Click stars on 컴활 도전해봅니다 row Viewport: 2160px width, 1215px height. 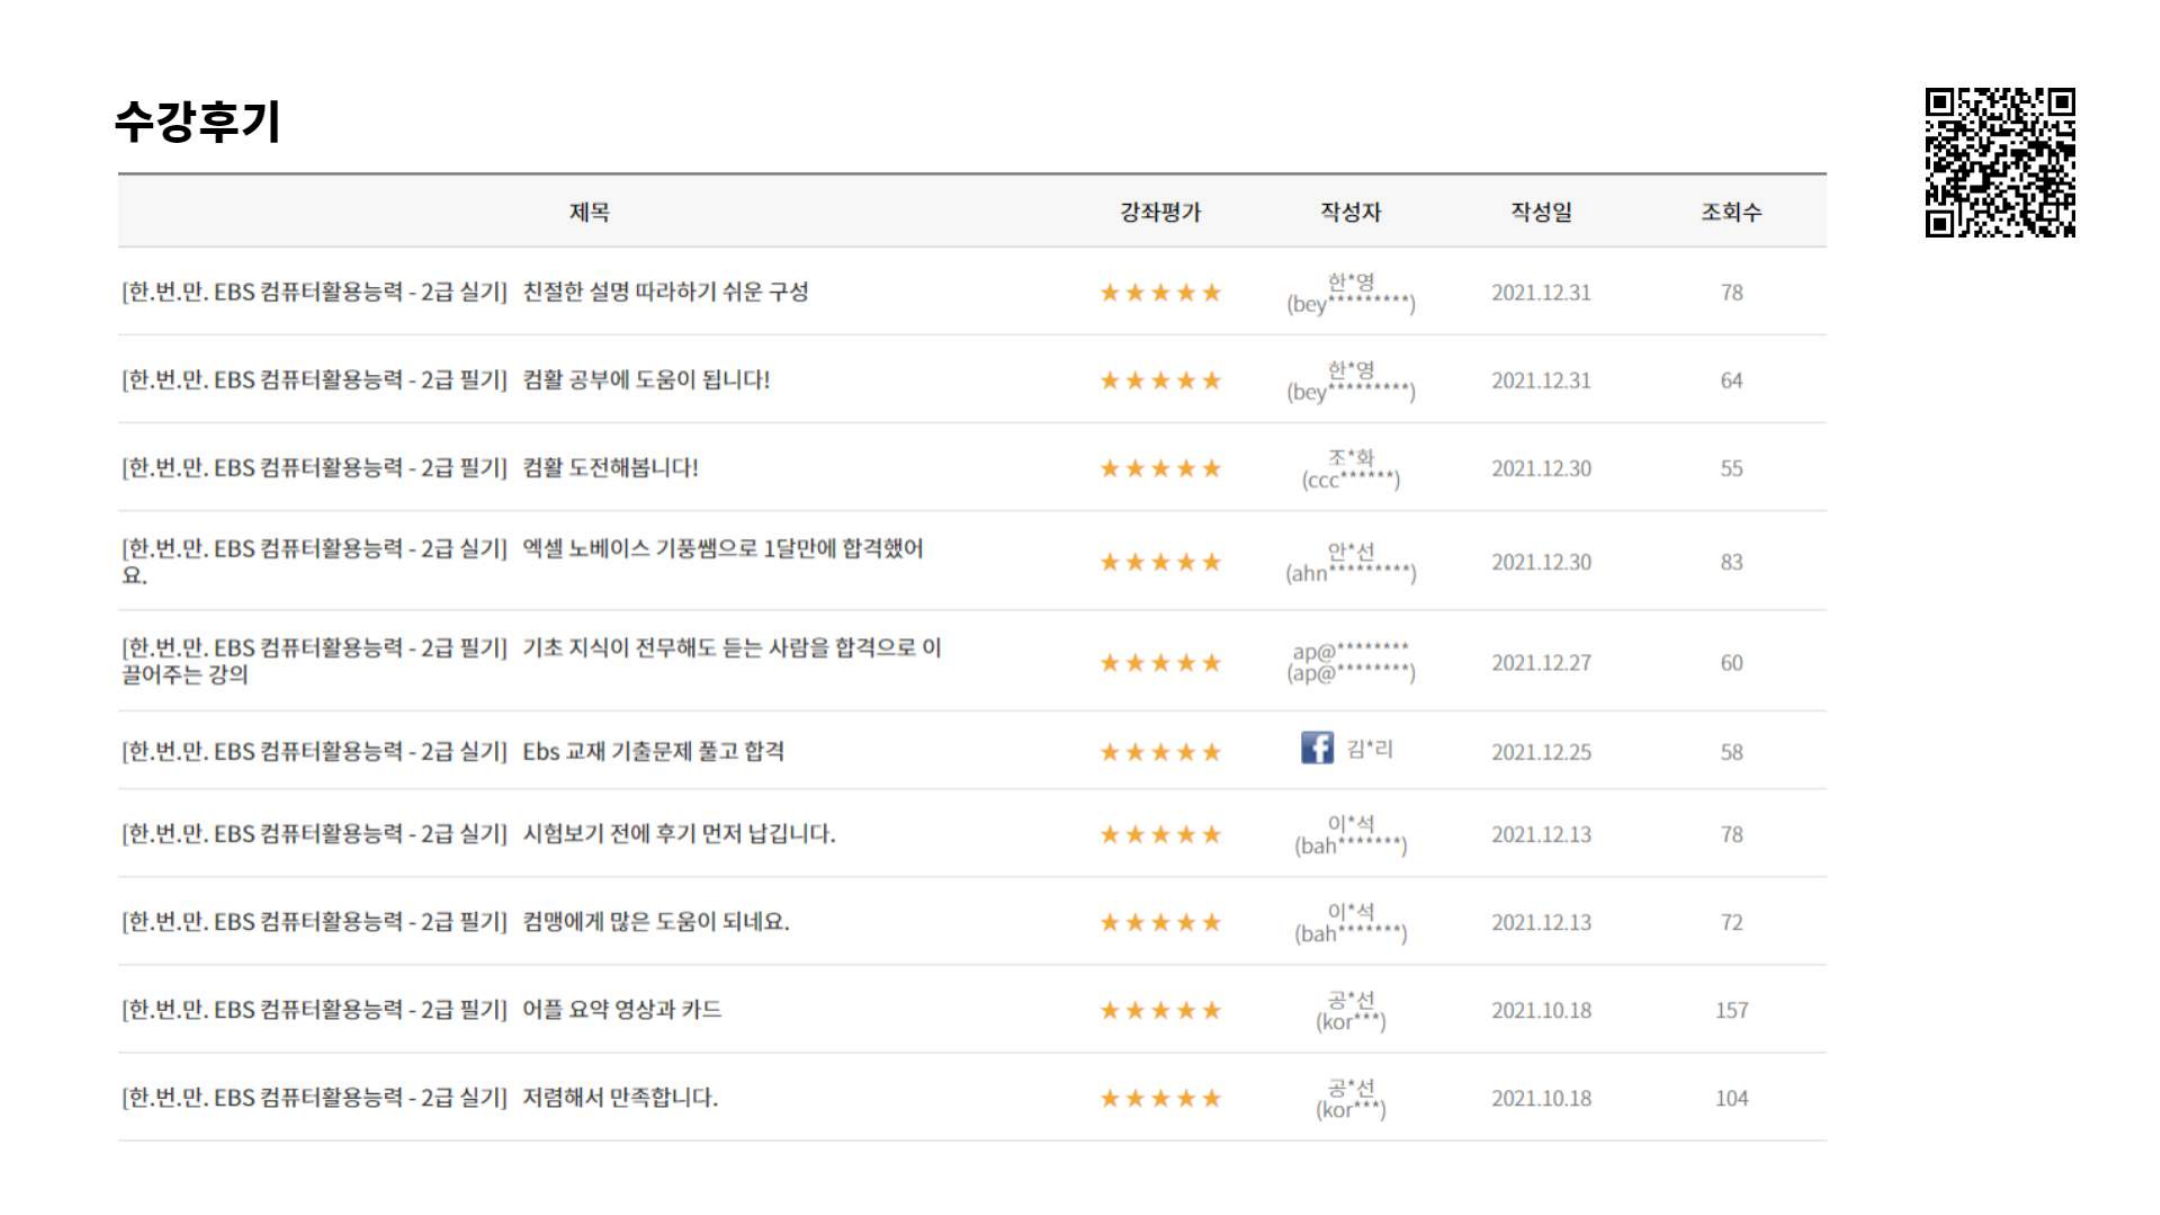1160,468
